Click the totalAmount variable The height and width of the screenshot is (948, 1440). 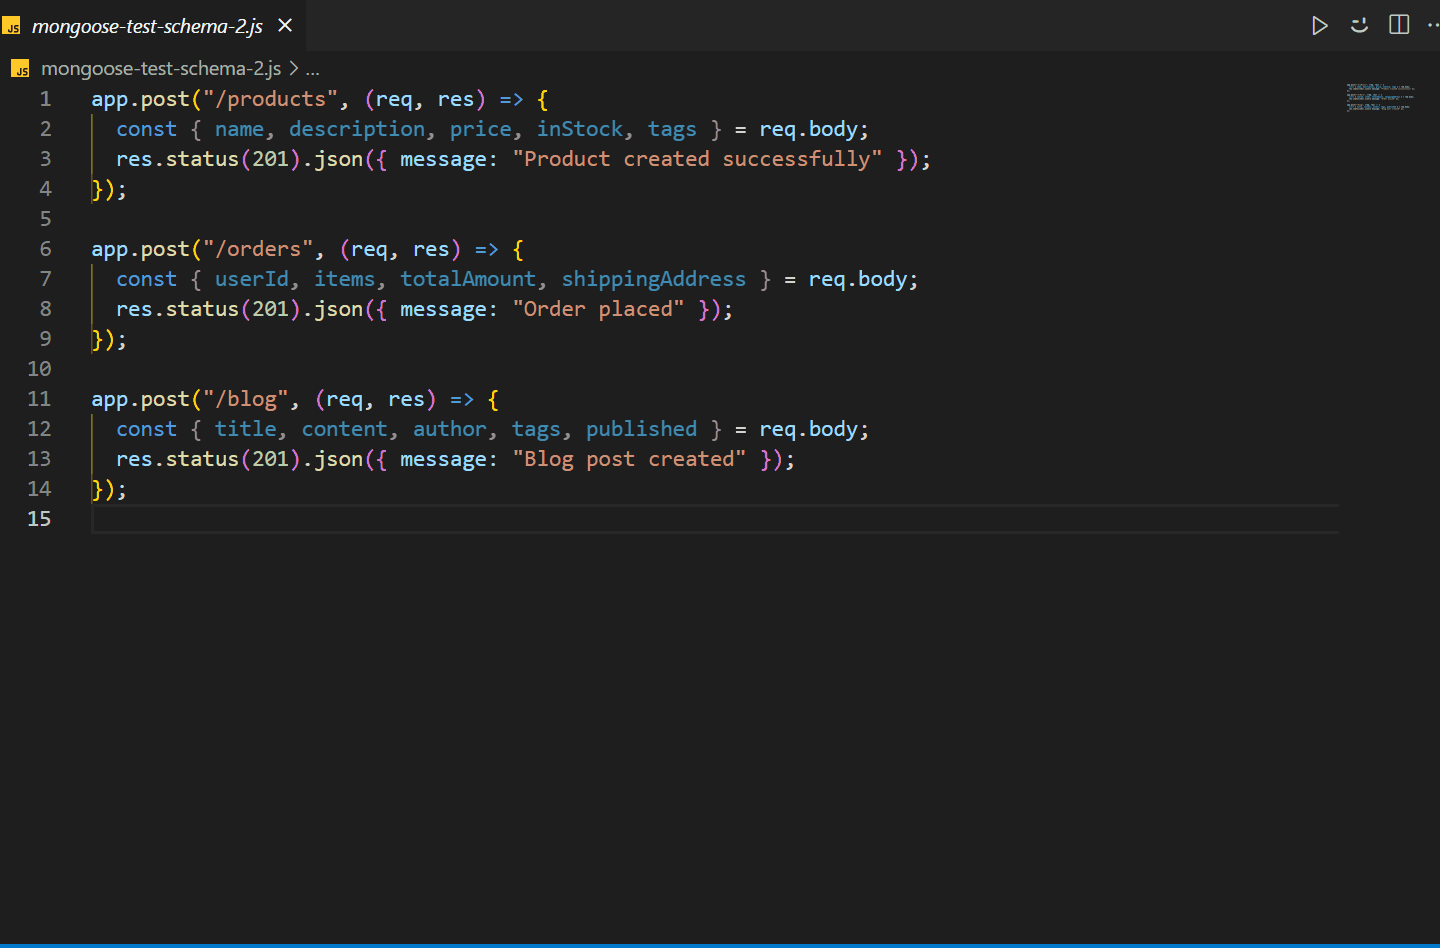(468, 279)
